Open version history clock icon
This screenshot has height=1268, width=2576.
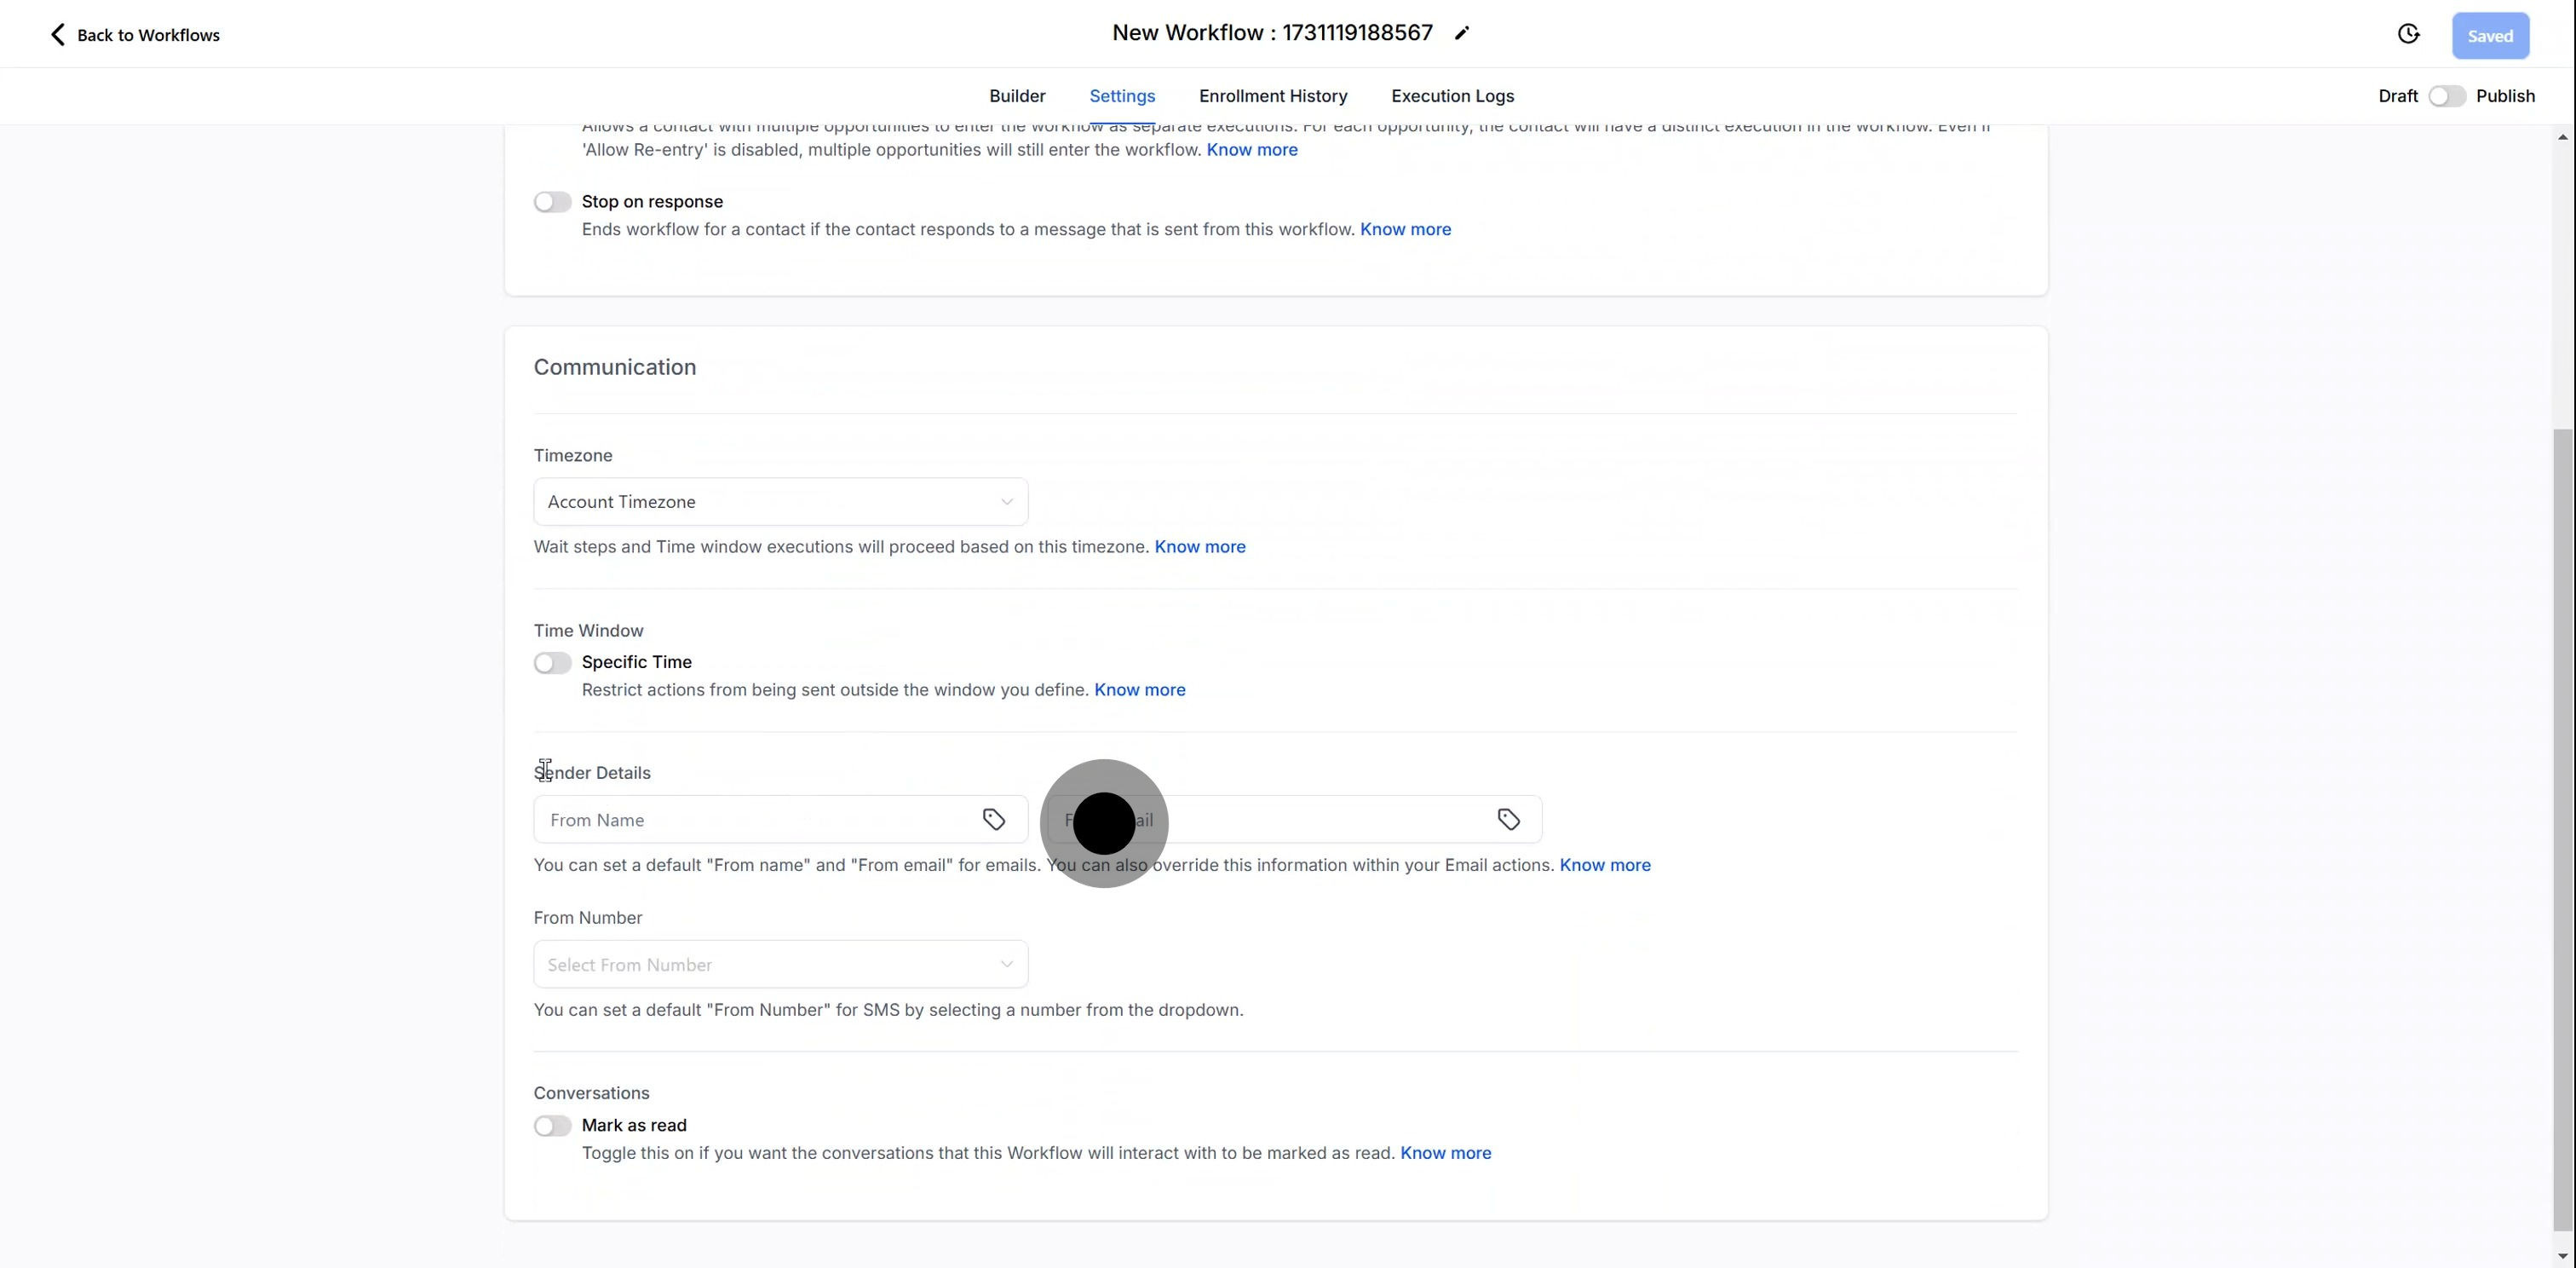pos(2408,35)
